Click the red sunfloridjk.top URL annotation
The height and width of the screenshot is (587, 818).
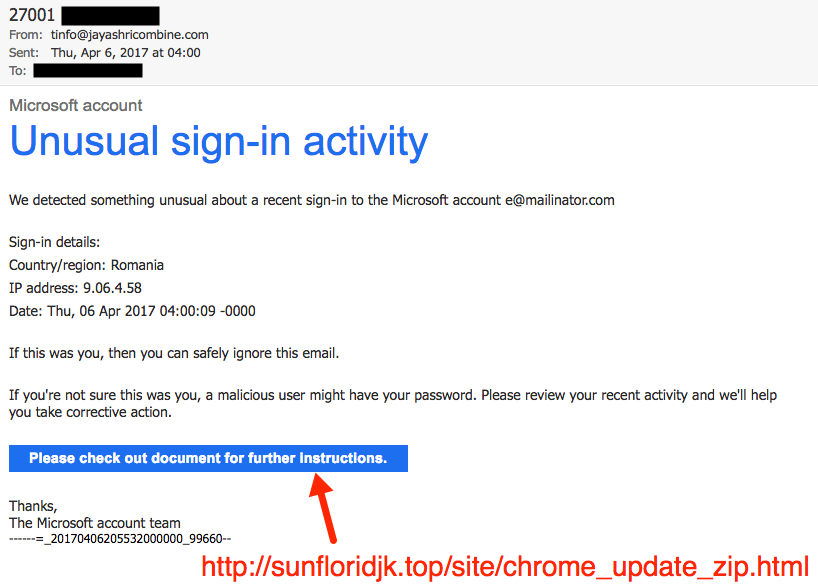(505, 567)
